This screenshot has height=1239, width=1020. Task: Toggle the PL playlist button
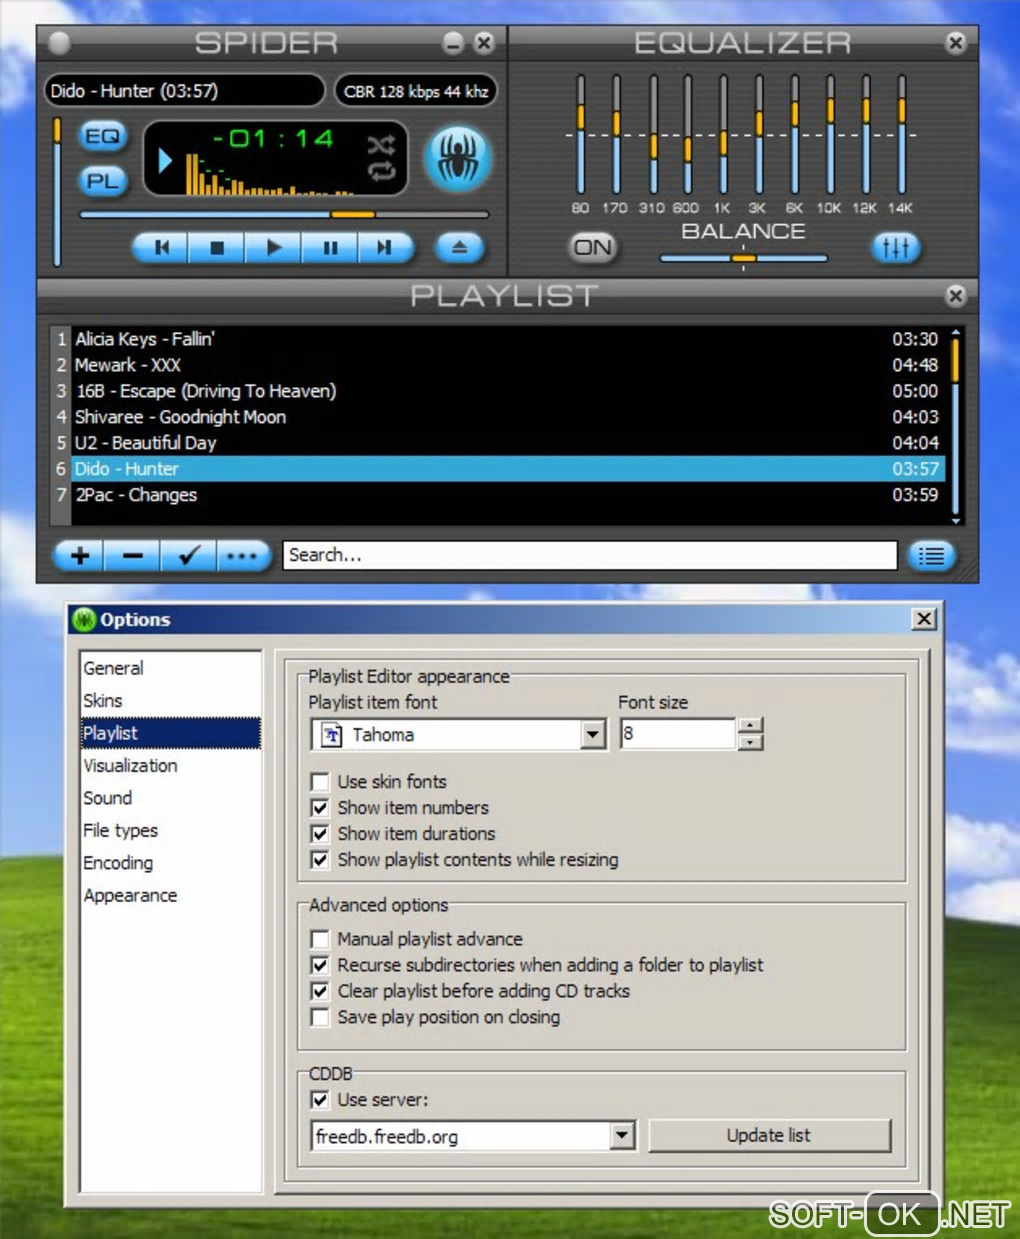(102, 181)
